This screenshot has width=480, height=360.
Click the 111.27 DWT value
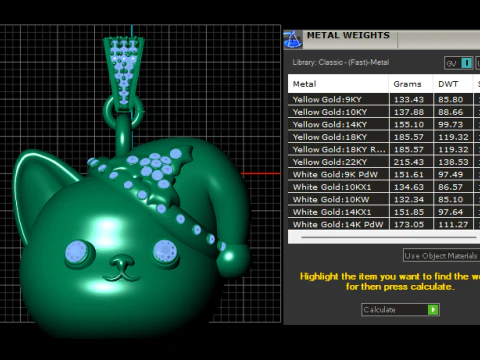(x=453, y=225)
